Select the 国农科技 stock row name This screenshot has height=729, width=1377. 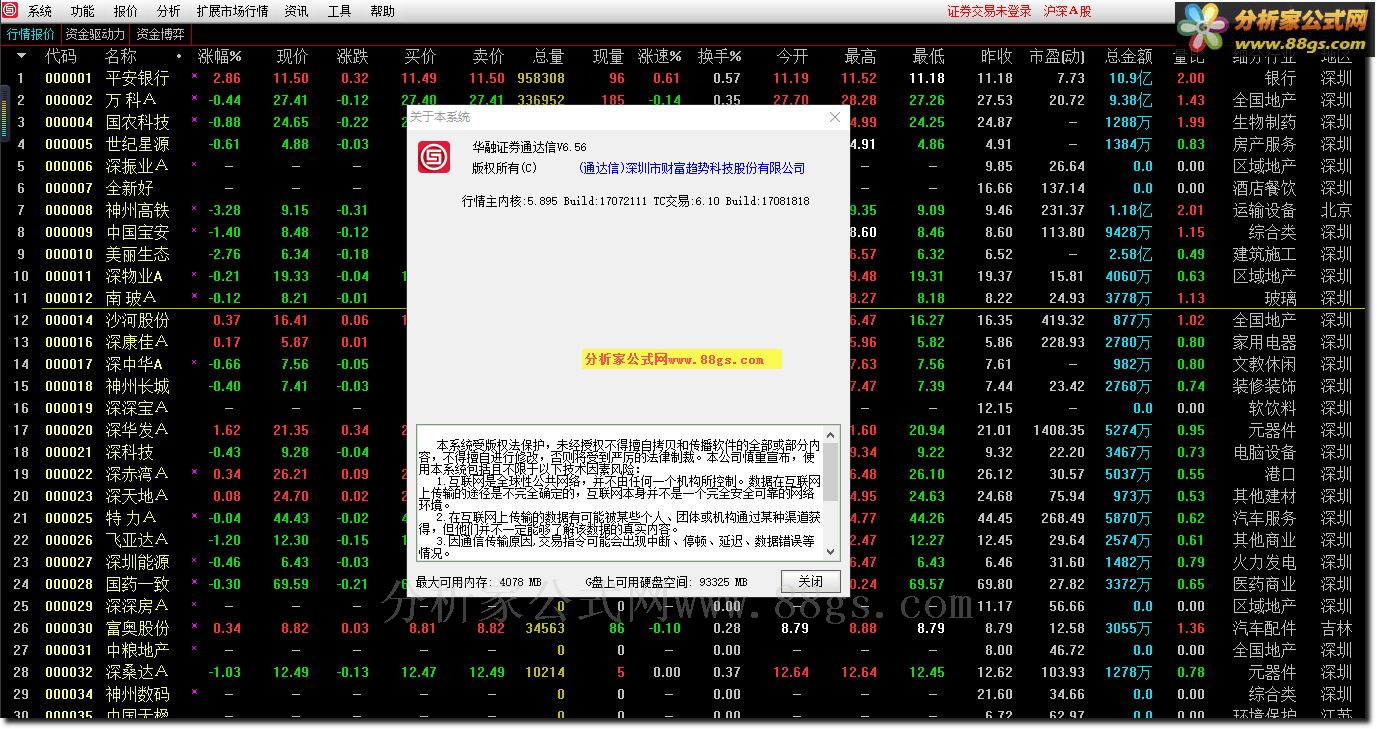pyautogui.click(x=138, y=122)
